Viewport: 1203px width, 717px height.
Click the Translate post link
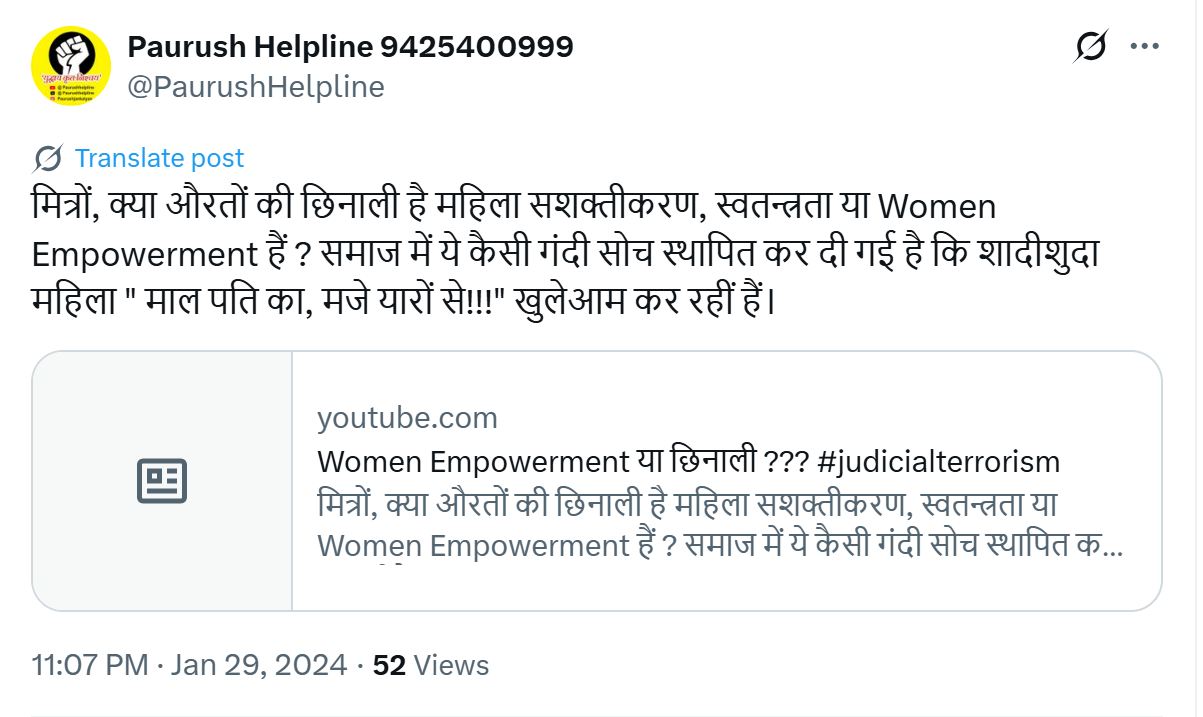coord(159,158)
